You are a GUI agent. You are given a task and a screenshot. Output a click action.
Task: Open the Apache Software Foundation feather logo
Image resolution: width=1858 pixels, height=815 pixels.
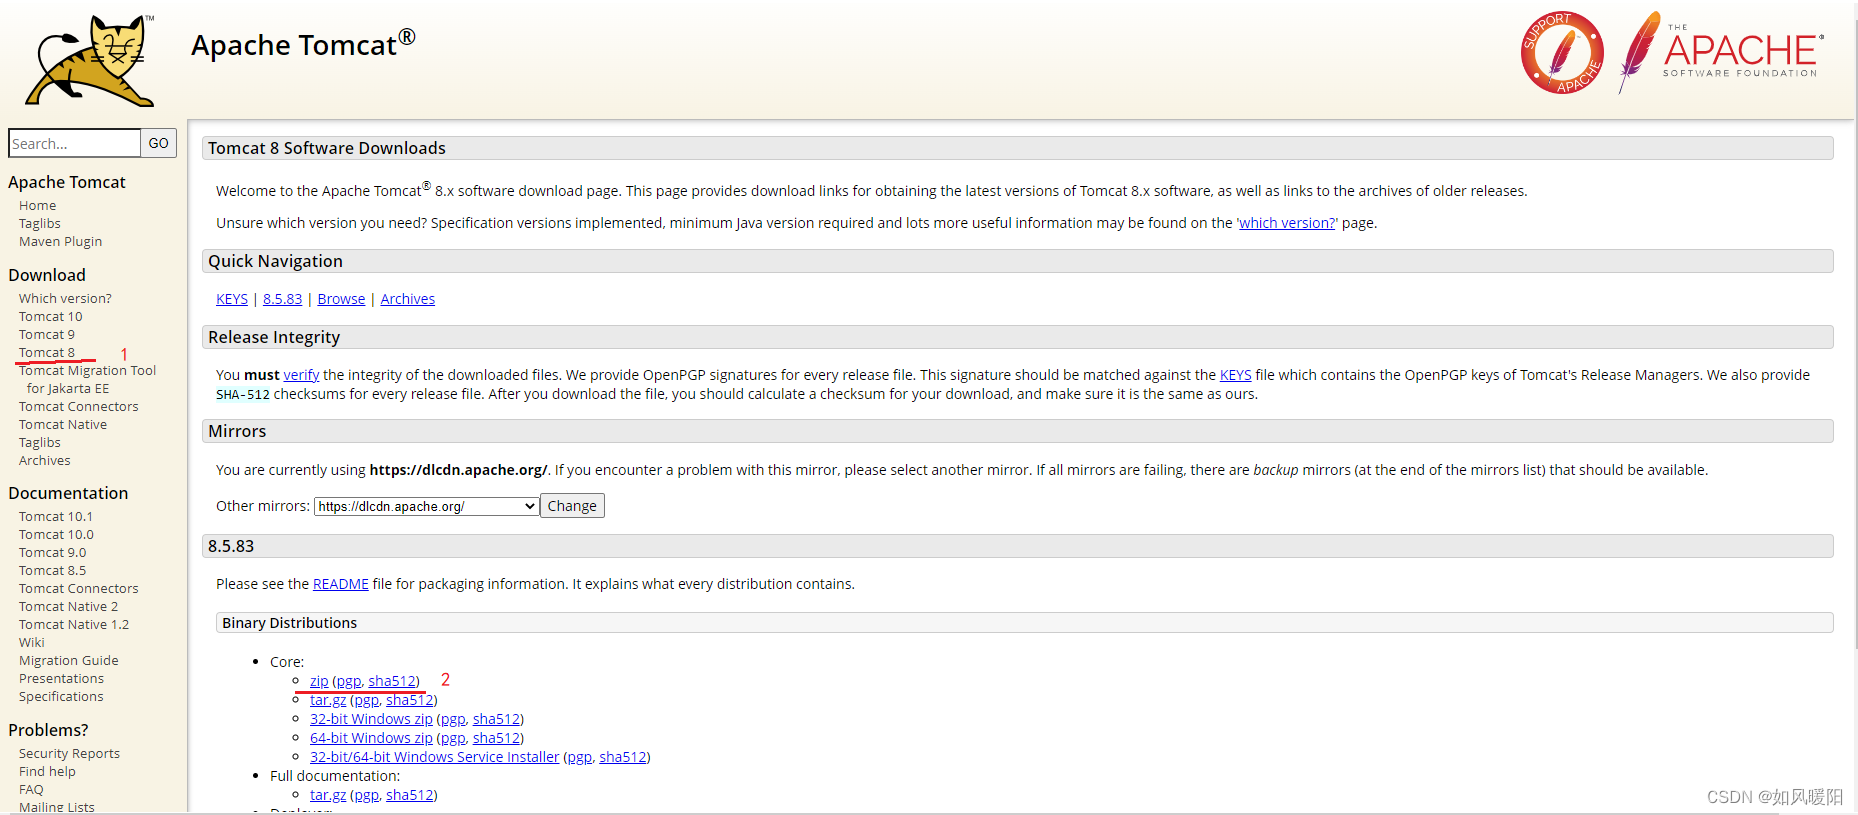[1721, 52]
